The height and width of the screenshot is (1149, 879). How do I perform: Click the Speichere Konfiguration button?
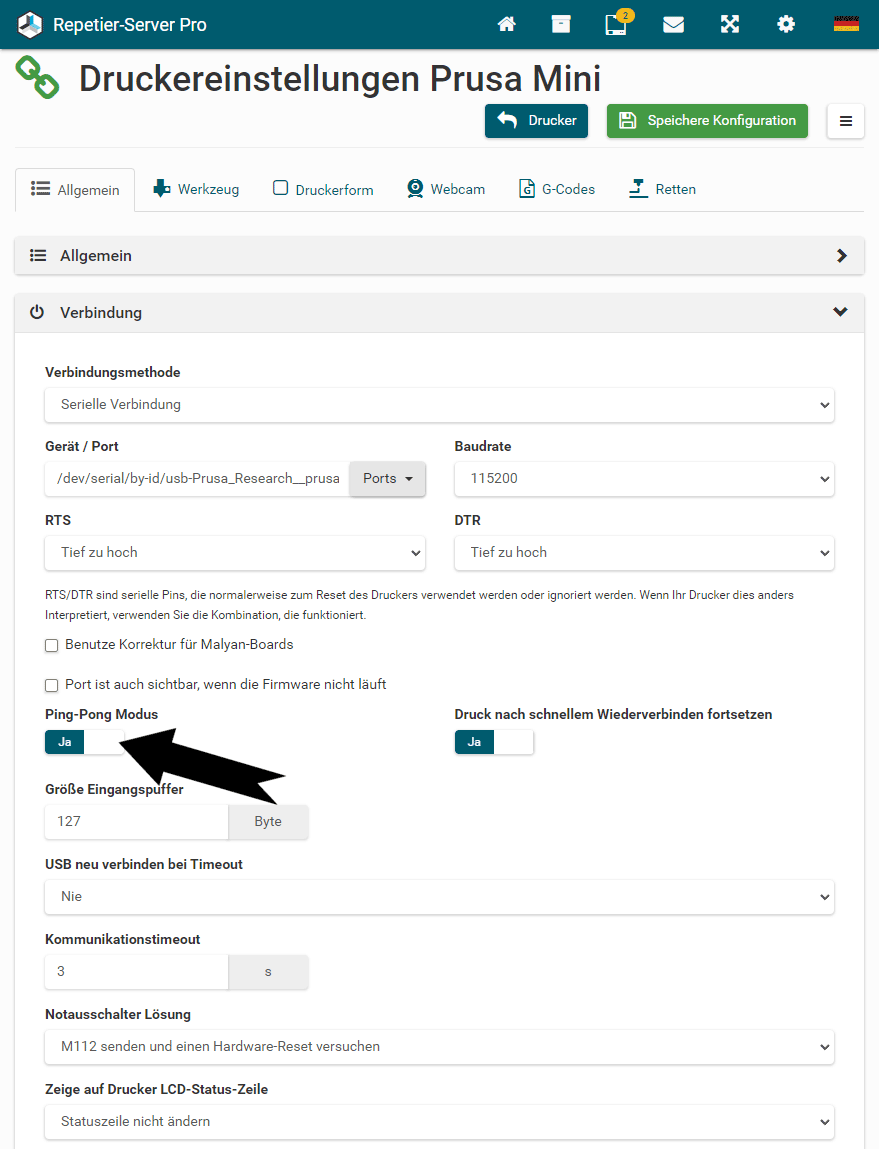pyautogui.click(x=707, y=121)
